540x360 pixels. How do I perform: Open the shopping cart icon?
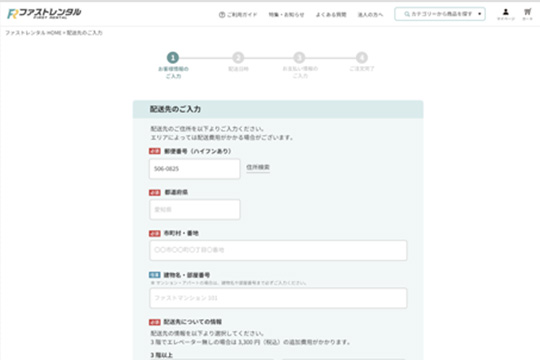pos(527,14)
